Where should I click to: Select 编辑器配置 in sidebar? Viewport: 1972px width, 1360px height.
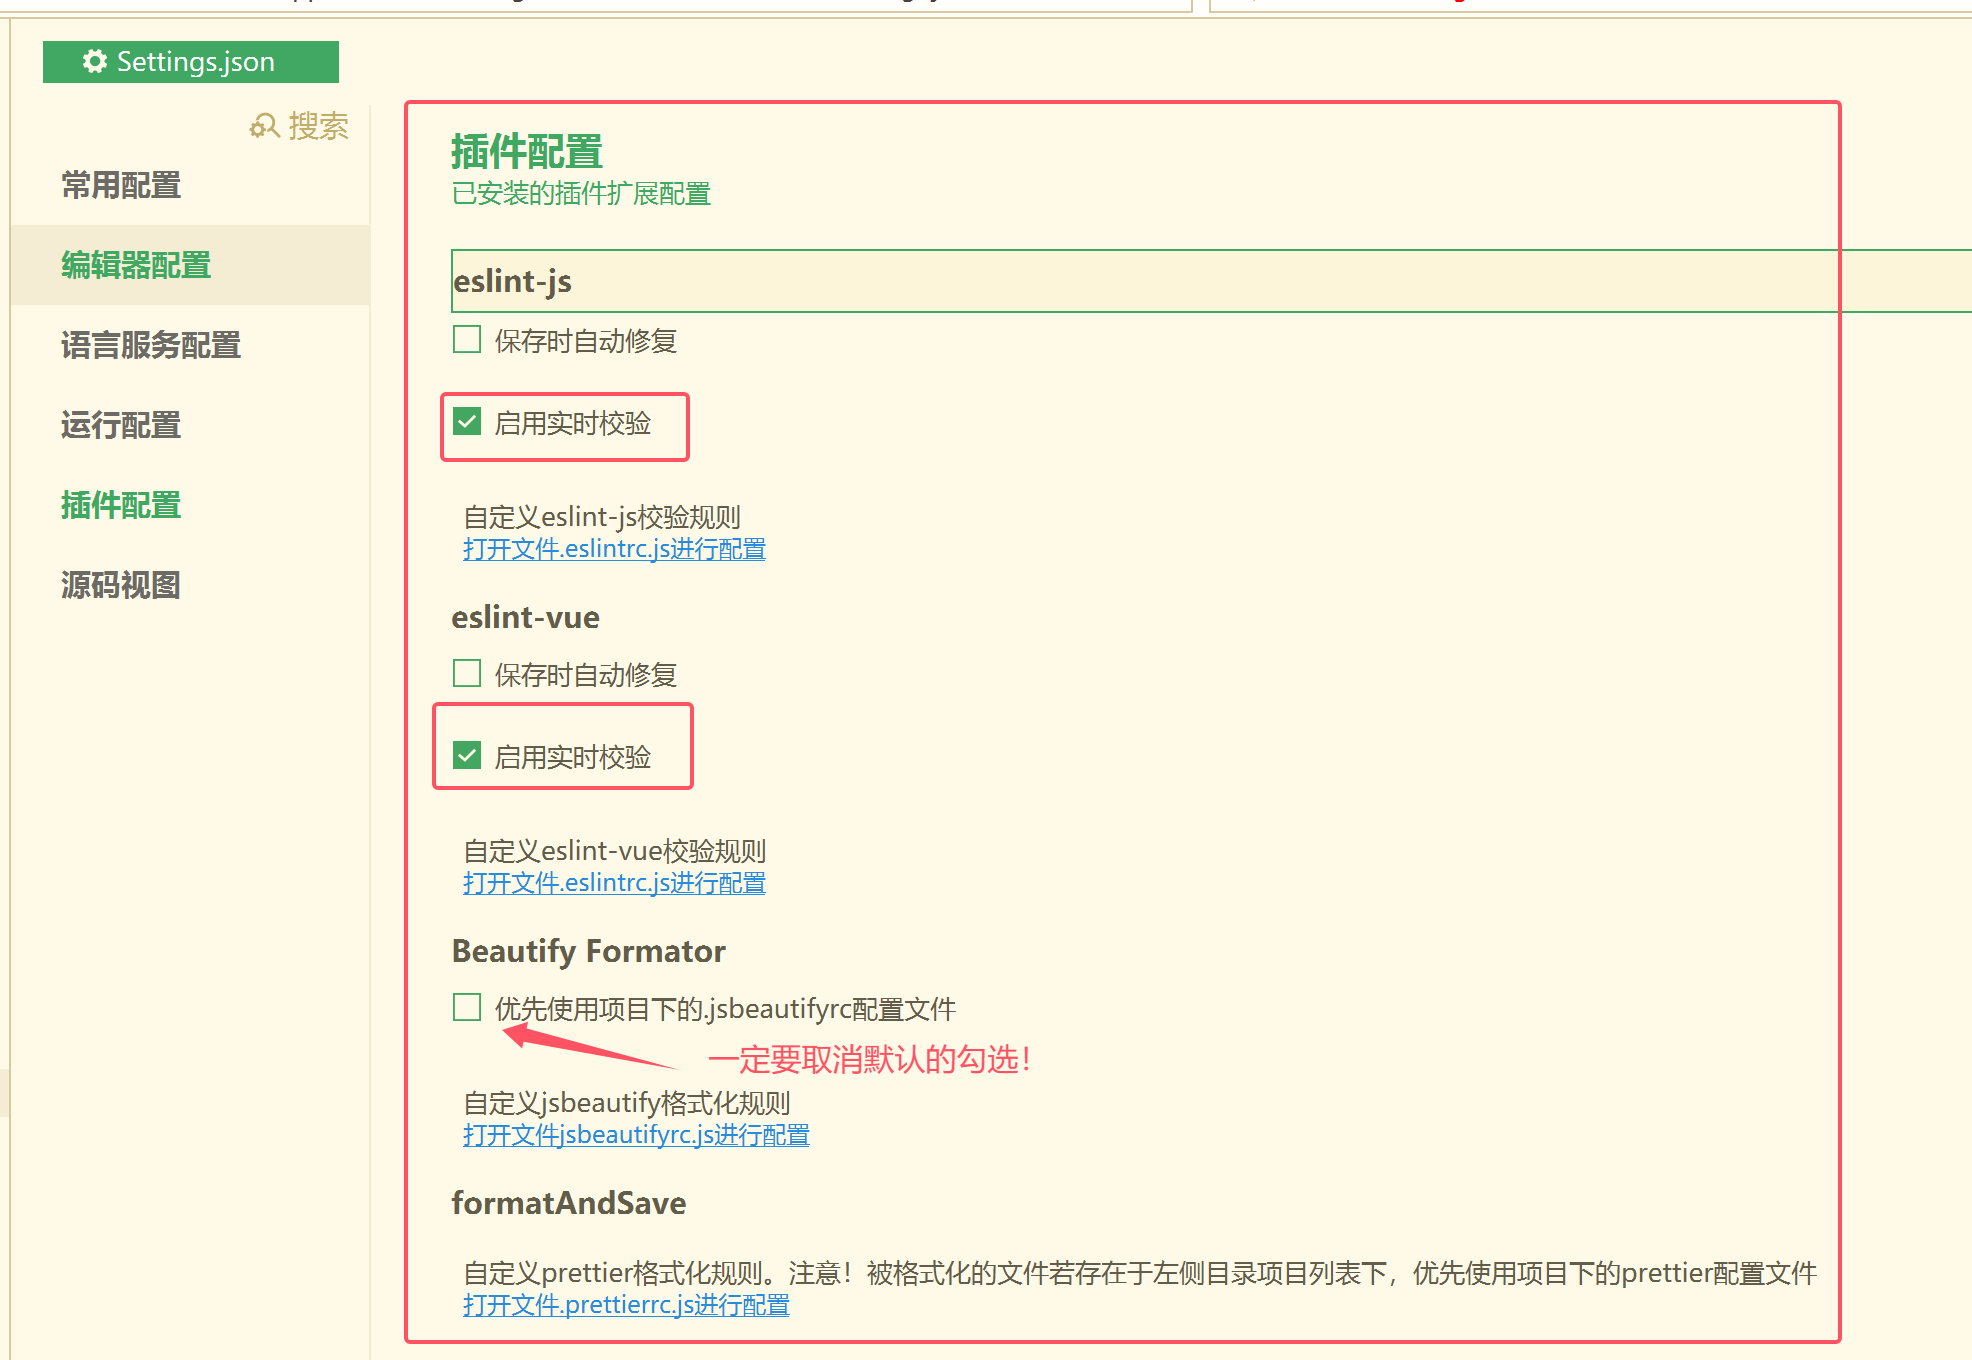(x=136, y=265)
